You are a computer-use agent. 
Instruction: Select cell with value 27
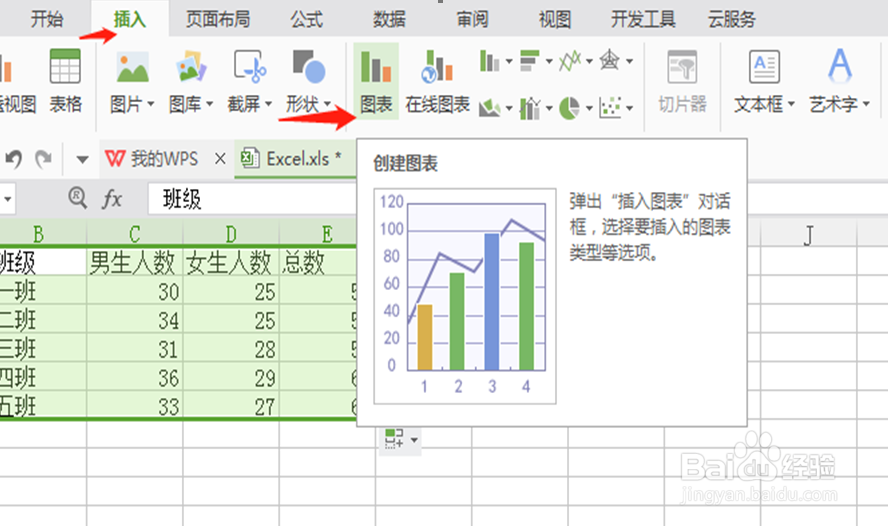(x=231, y=405)
